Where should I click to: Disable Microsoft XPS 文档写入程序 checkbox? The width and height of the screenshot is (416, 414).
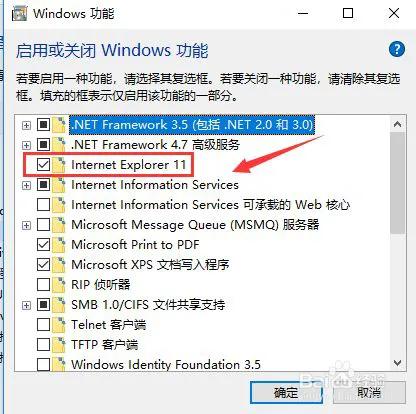click(43, 265)
